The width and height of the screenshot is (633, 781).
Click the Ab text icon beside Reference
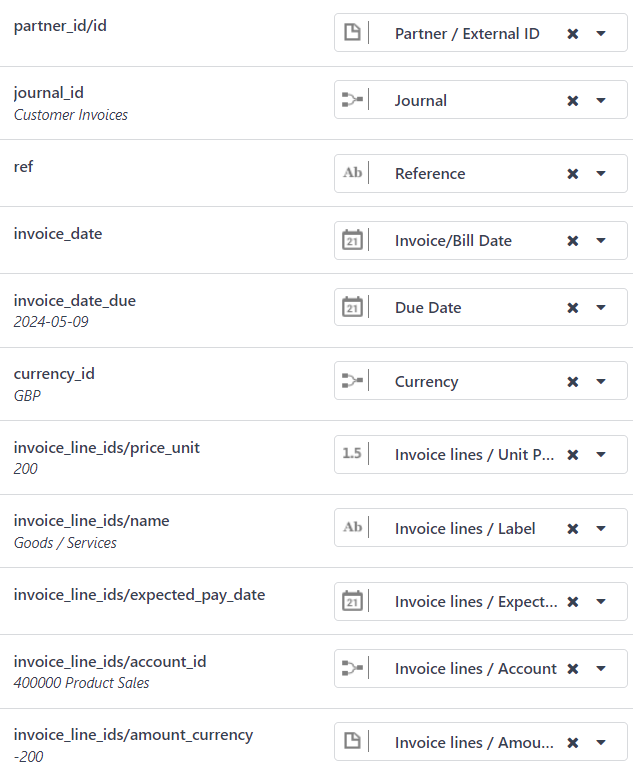[352, 173]
